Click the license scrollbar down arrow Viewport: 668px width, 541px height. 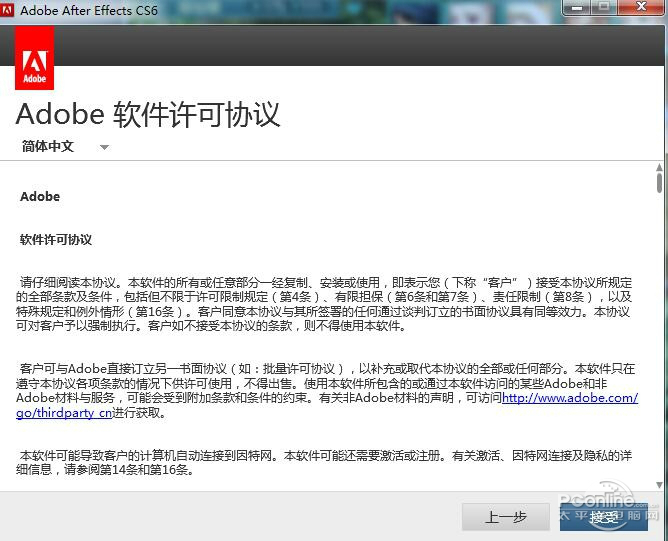[x=659, y=485]
